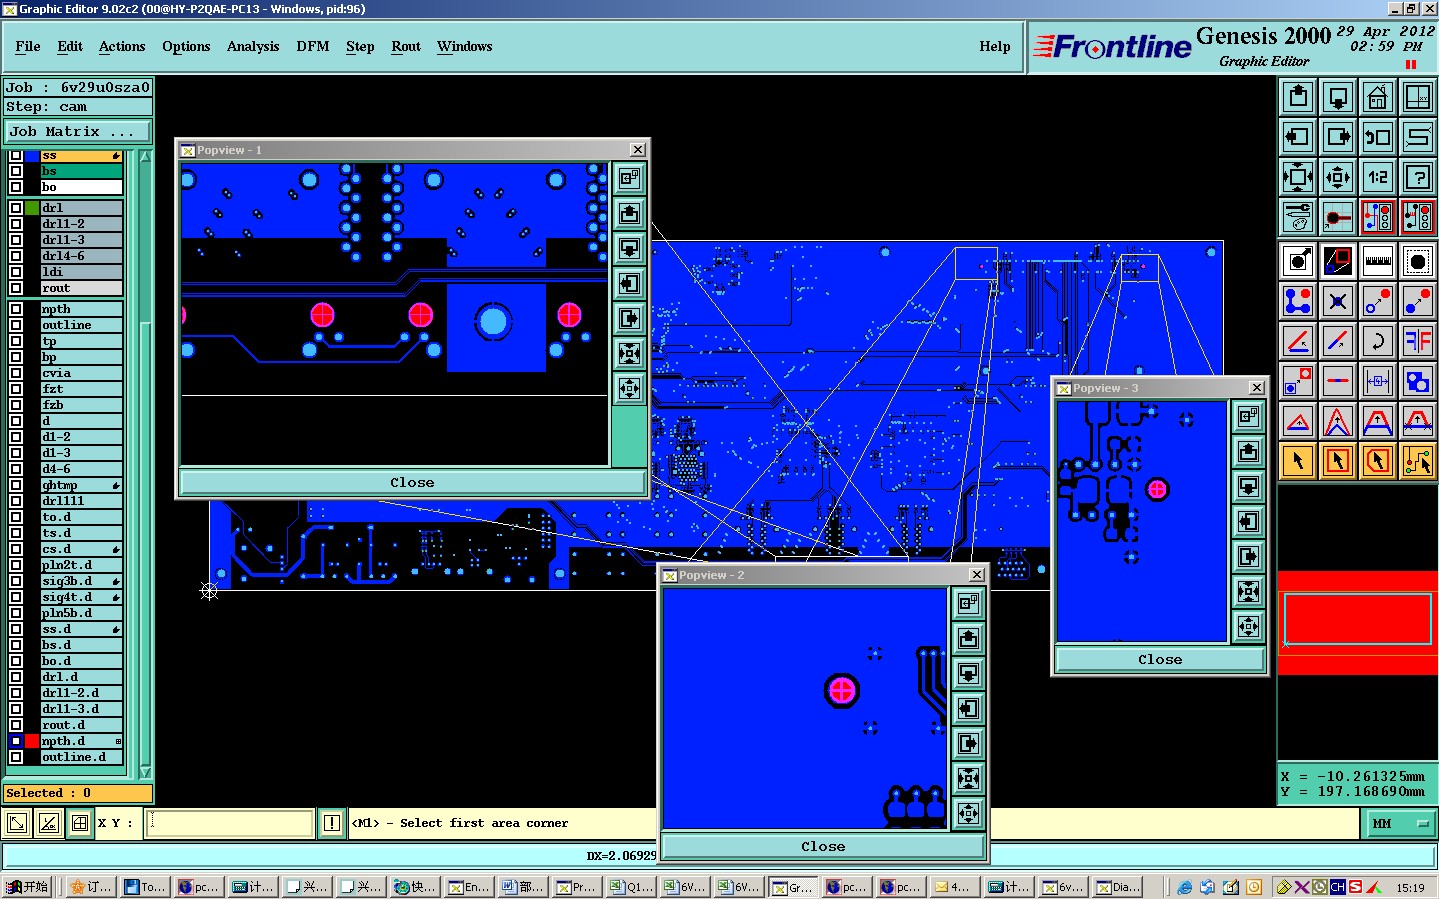Click the XY coordinate grid view icon

point(1418,97)
